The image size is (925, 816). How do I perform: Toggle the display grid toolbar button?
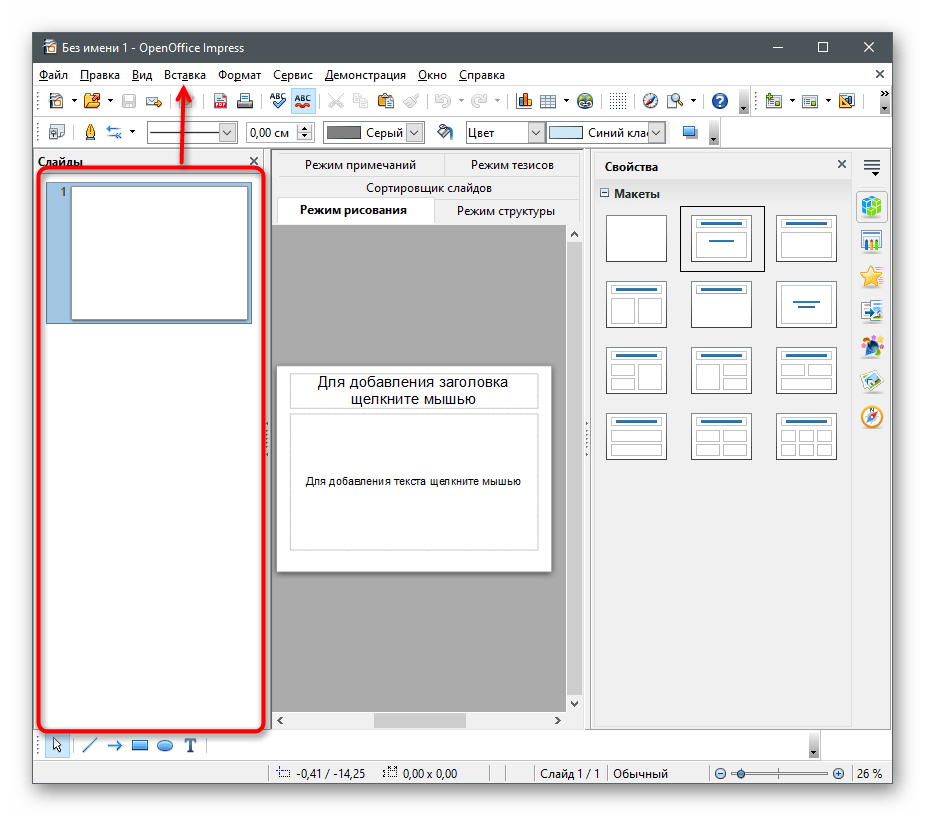click(618, 101)
